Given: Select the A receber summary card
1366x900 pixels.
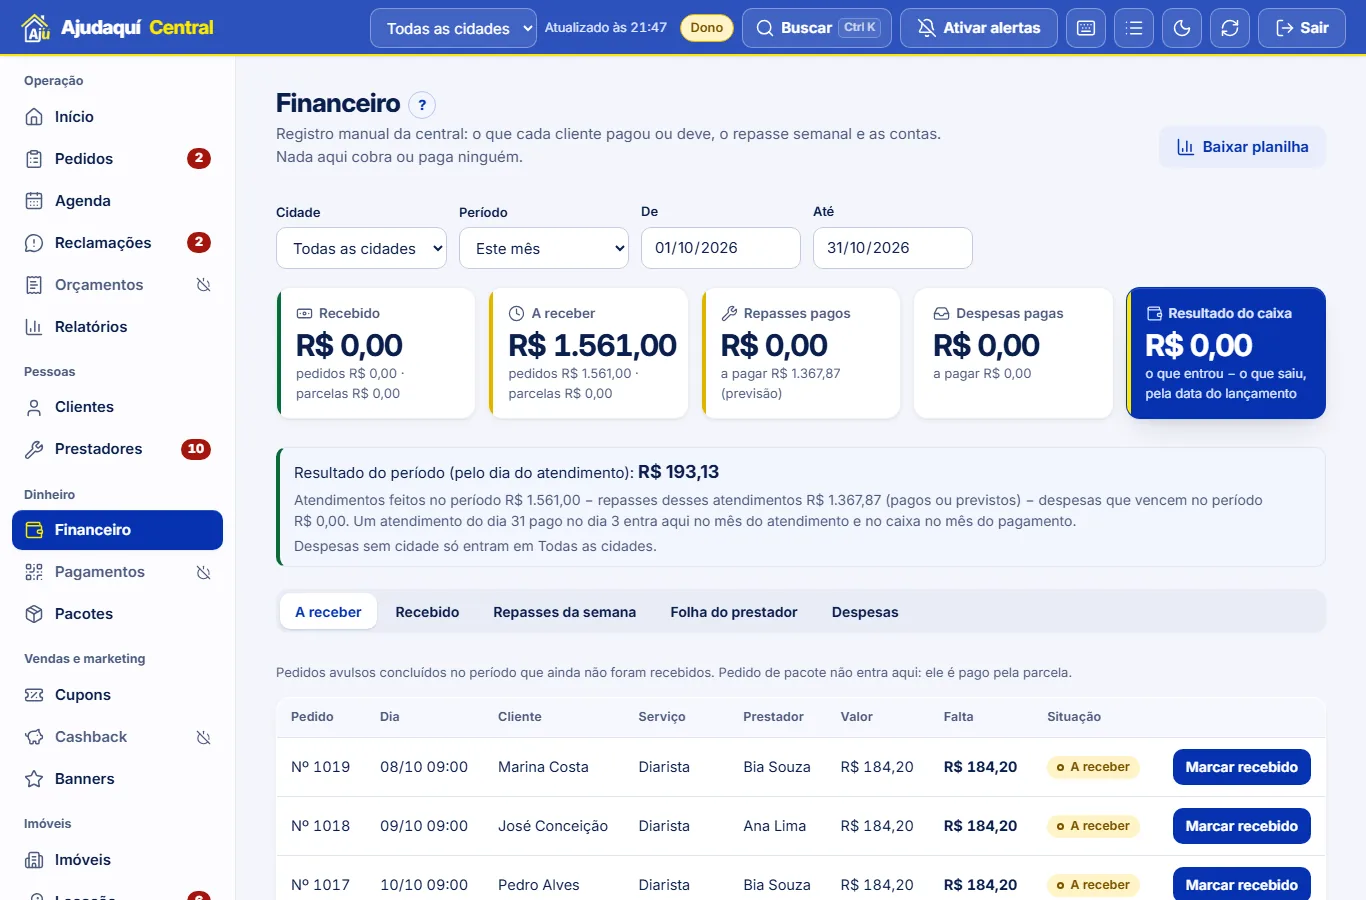Looking at the screenshot, I should pyautogui.click(x=589, y=353).
